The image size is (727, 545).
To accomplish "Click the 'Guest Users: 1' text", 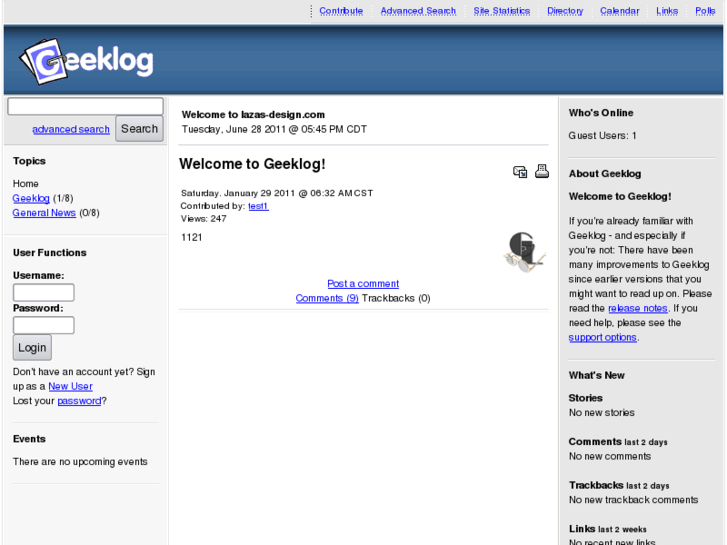I will click(x=602, y=135).
